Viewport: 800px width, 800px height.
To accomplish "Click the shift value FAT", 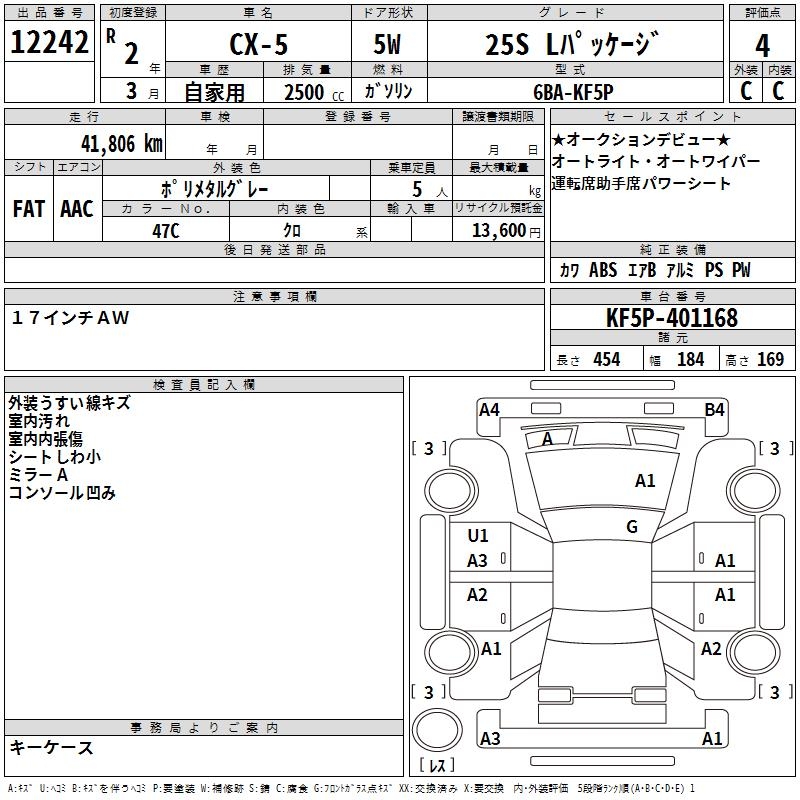I will [x=29, y=209].
